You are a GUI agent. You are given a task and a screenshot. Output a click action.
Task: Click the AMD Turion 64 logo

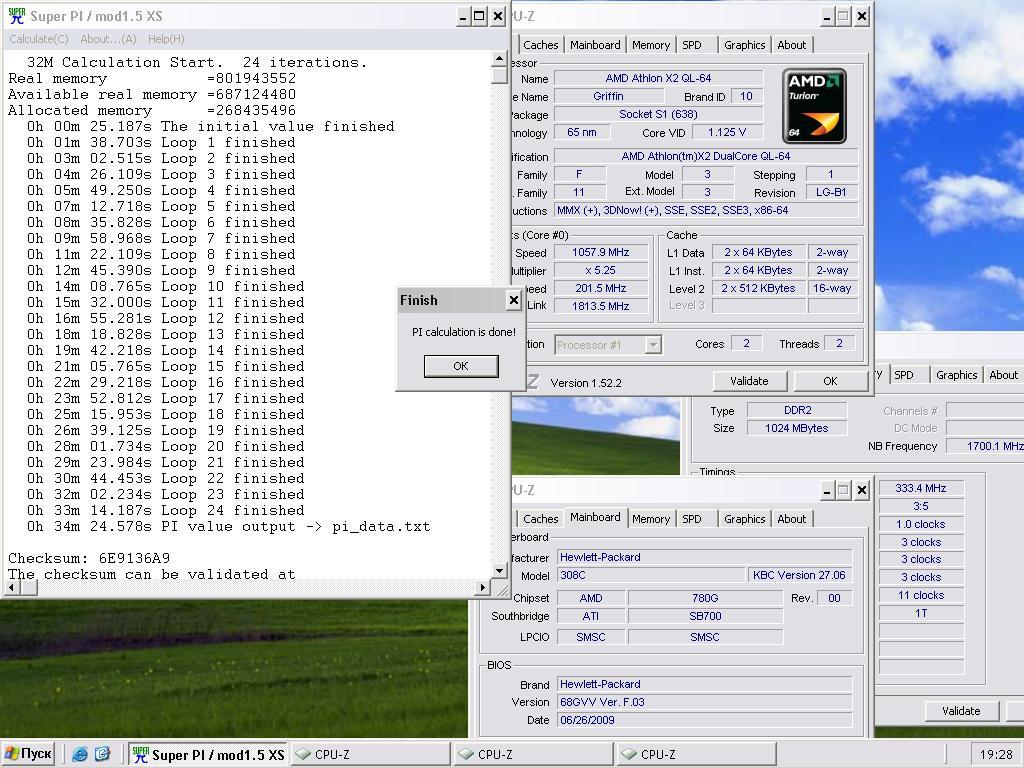(x=814, y=106)
